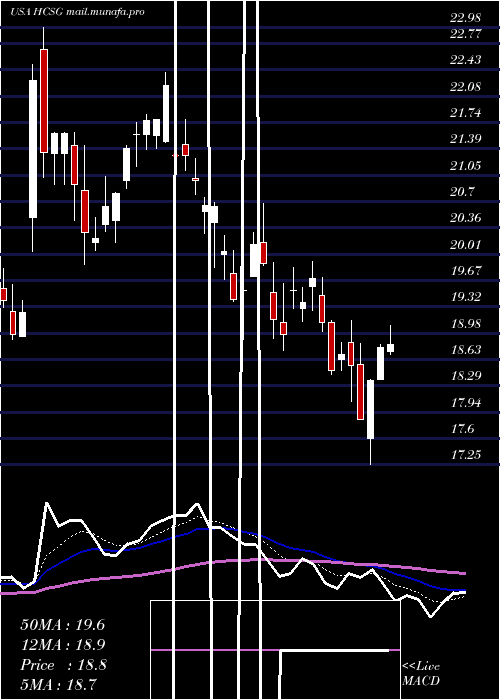Click the 22.08 price axis label
This screenshot has height=700, width=500.
(465, 87)
